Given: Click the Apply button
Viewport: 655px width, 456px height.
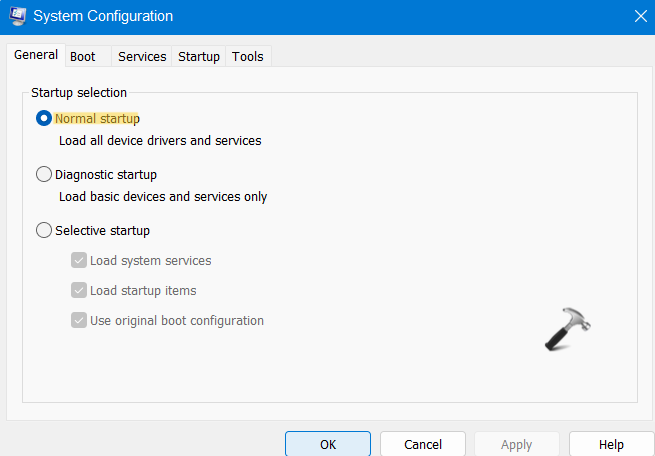Looking at the screenshot, I should pos(516,444).
